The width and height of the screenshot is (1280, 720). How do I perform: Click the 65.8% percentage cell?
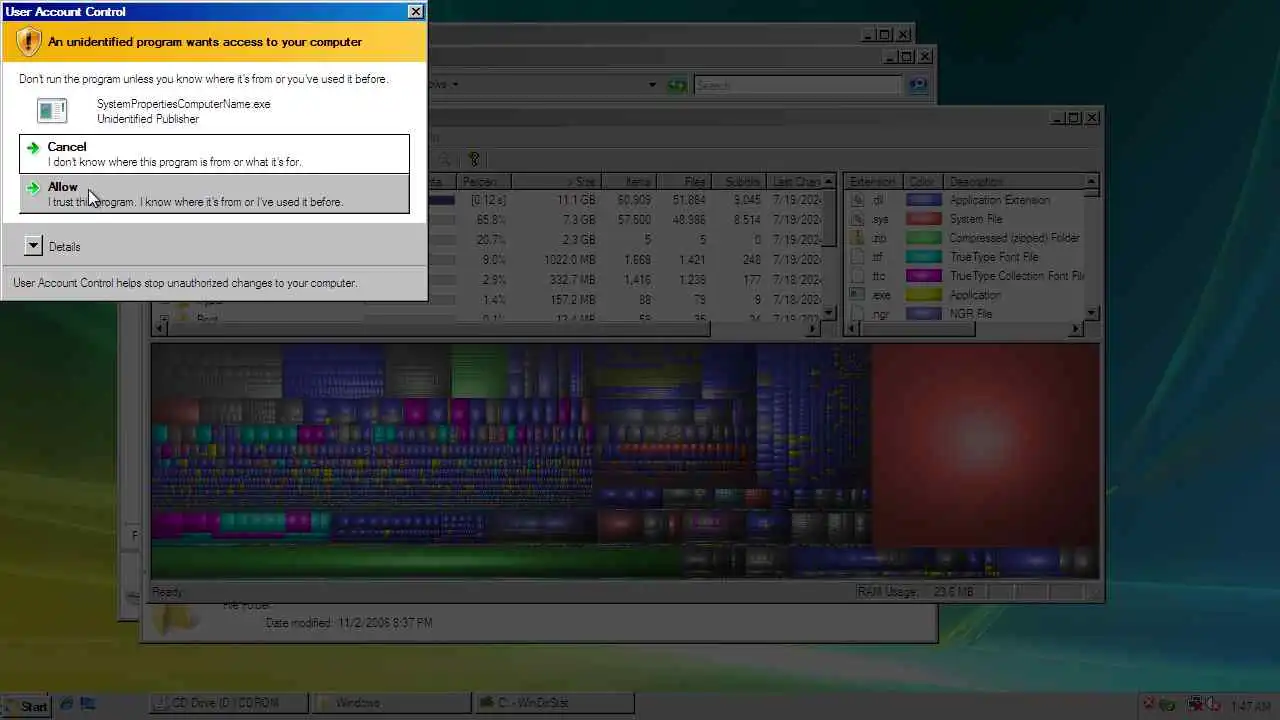(491, 219)
